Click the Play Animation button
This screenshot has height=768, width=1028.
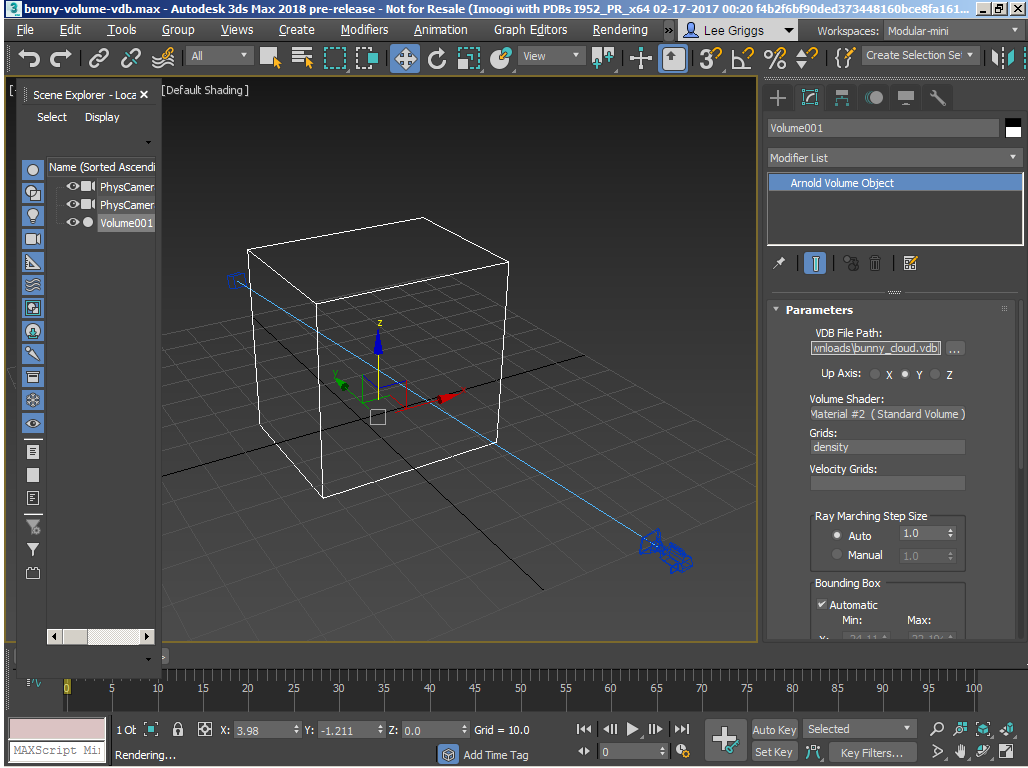633,729
